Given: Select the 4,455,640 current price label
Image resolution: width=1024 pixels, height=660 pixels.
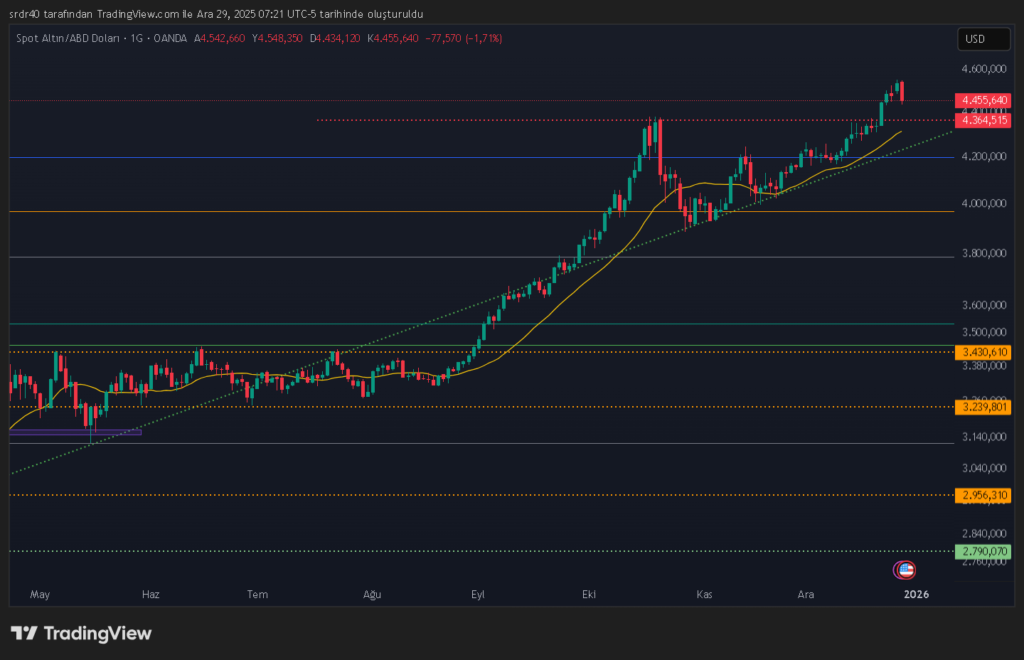Looking at the screenshot, I should pyautogui.click(x=984, y=100).
